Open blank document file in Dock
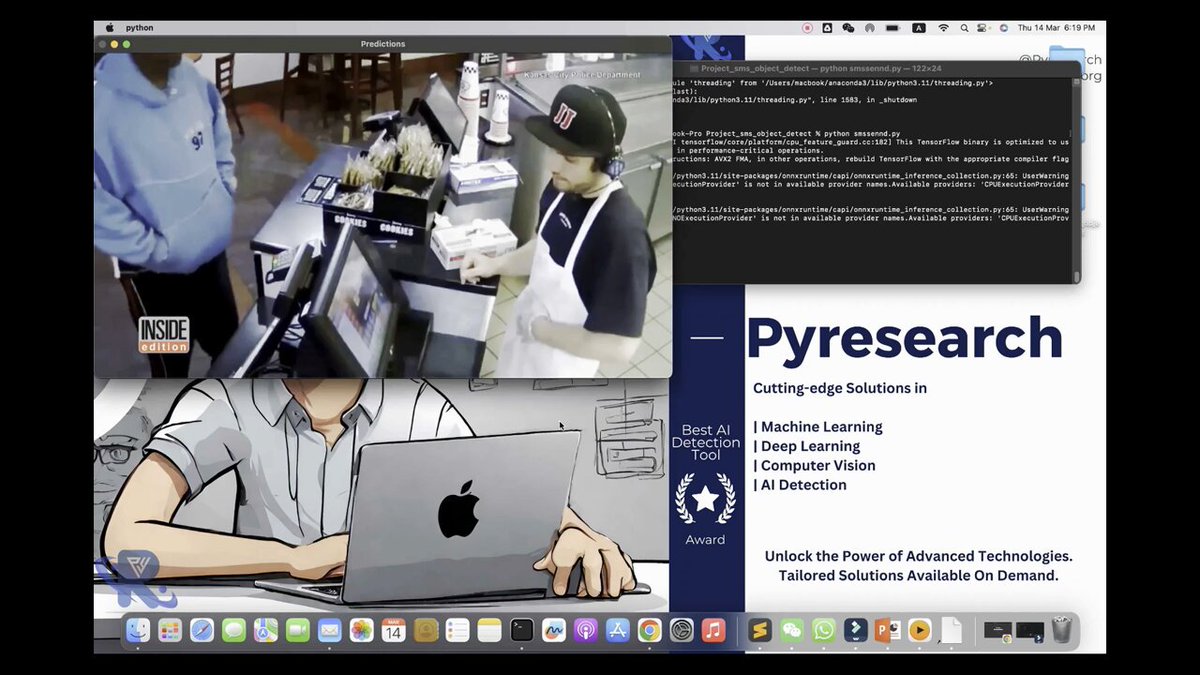1200x675 pixels. tap(951, 630)
